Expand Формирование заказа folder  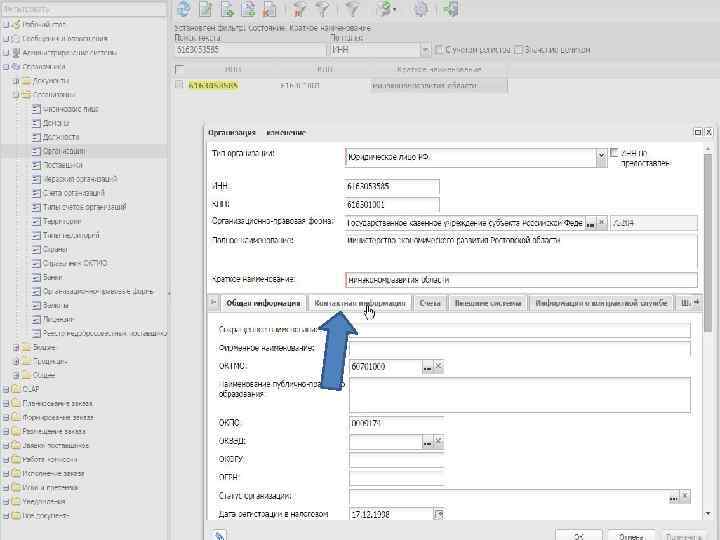tap(6, 417)
